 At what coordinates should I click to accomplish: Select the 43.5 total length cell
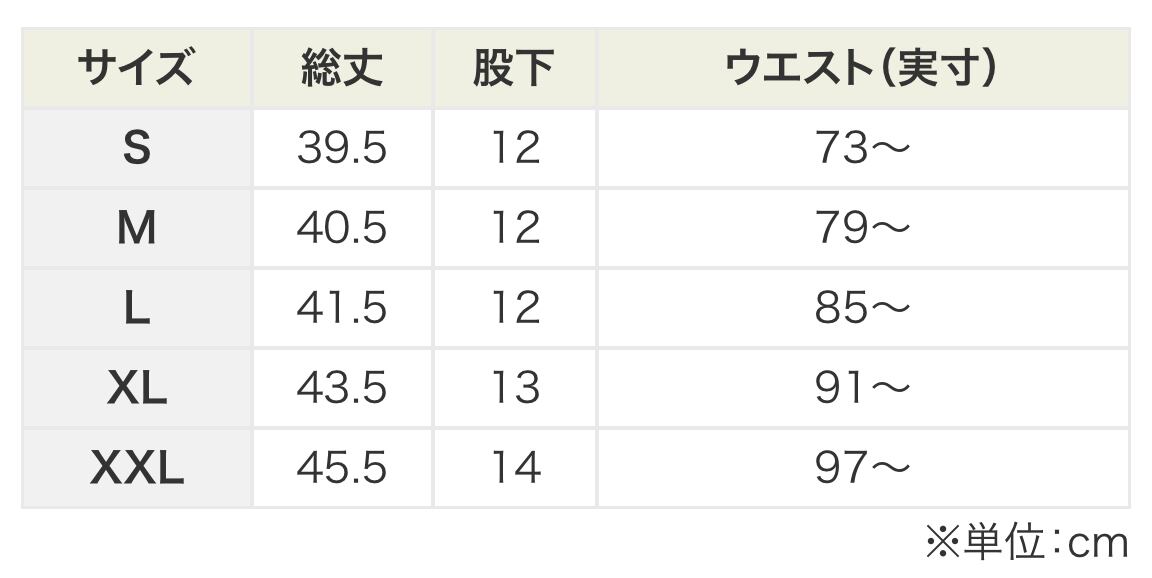(x=342, y=388)
